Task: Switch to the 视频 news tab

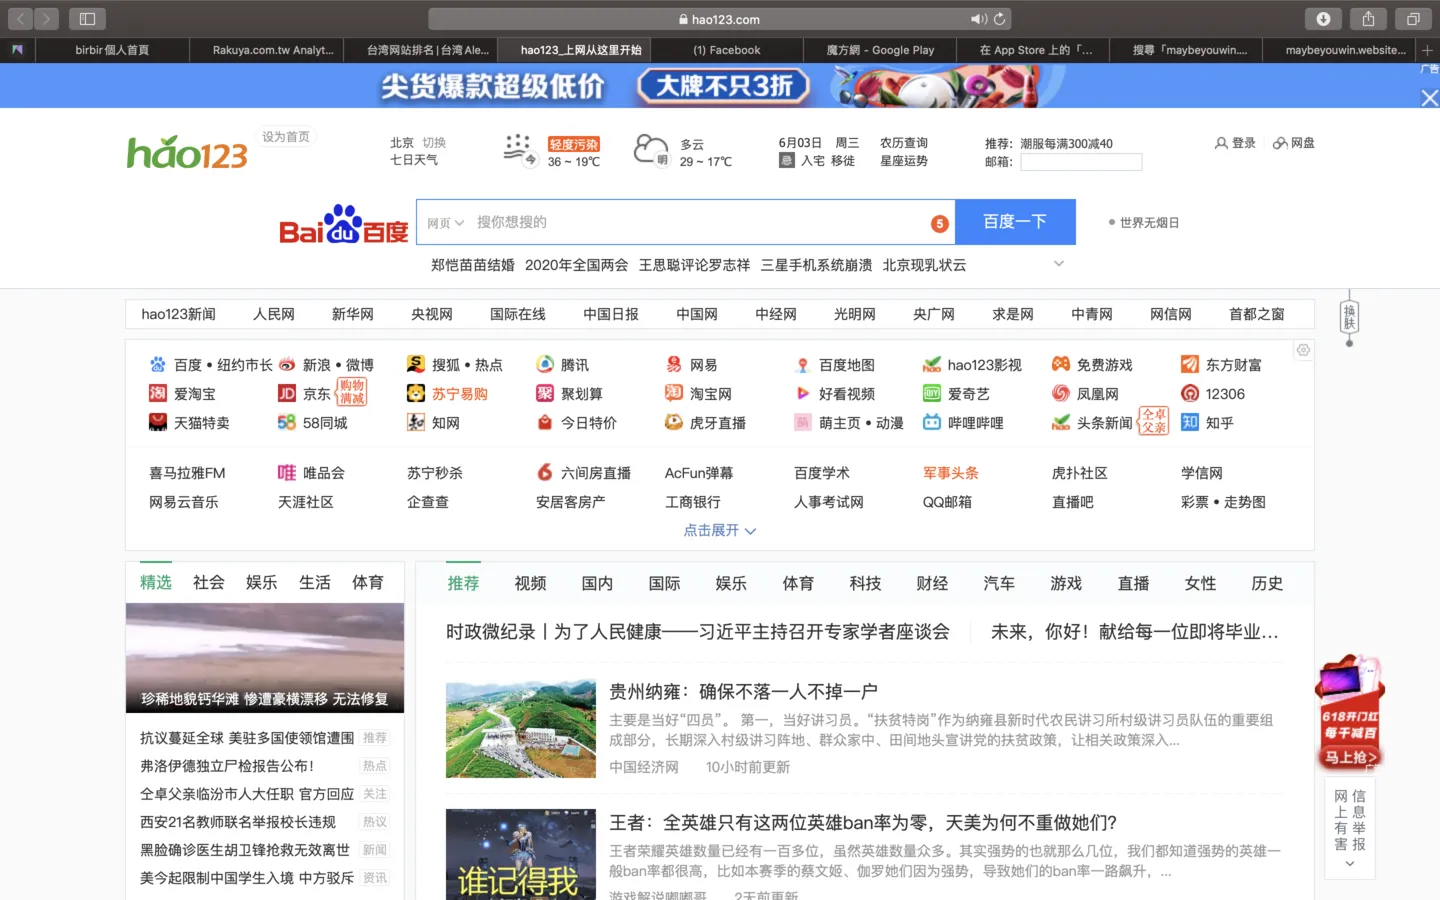Action: pos(530,583)
